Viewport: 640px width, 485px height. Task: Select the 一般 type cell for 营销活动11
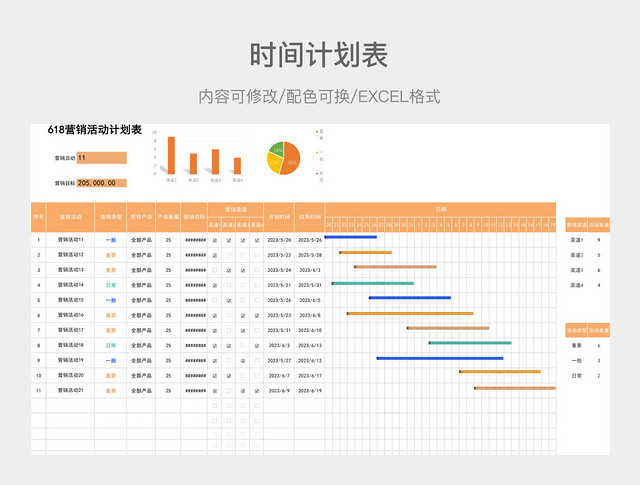tap(111, 240)
